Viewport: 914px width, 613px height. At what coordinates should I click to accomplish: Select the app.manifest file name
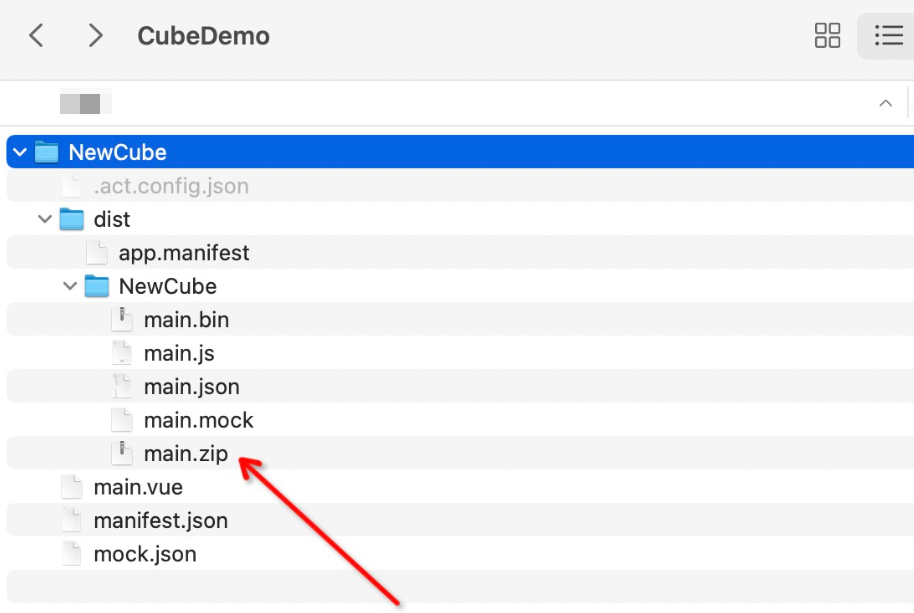(x=184, y=253)
